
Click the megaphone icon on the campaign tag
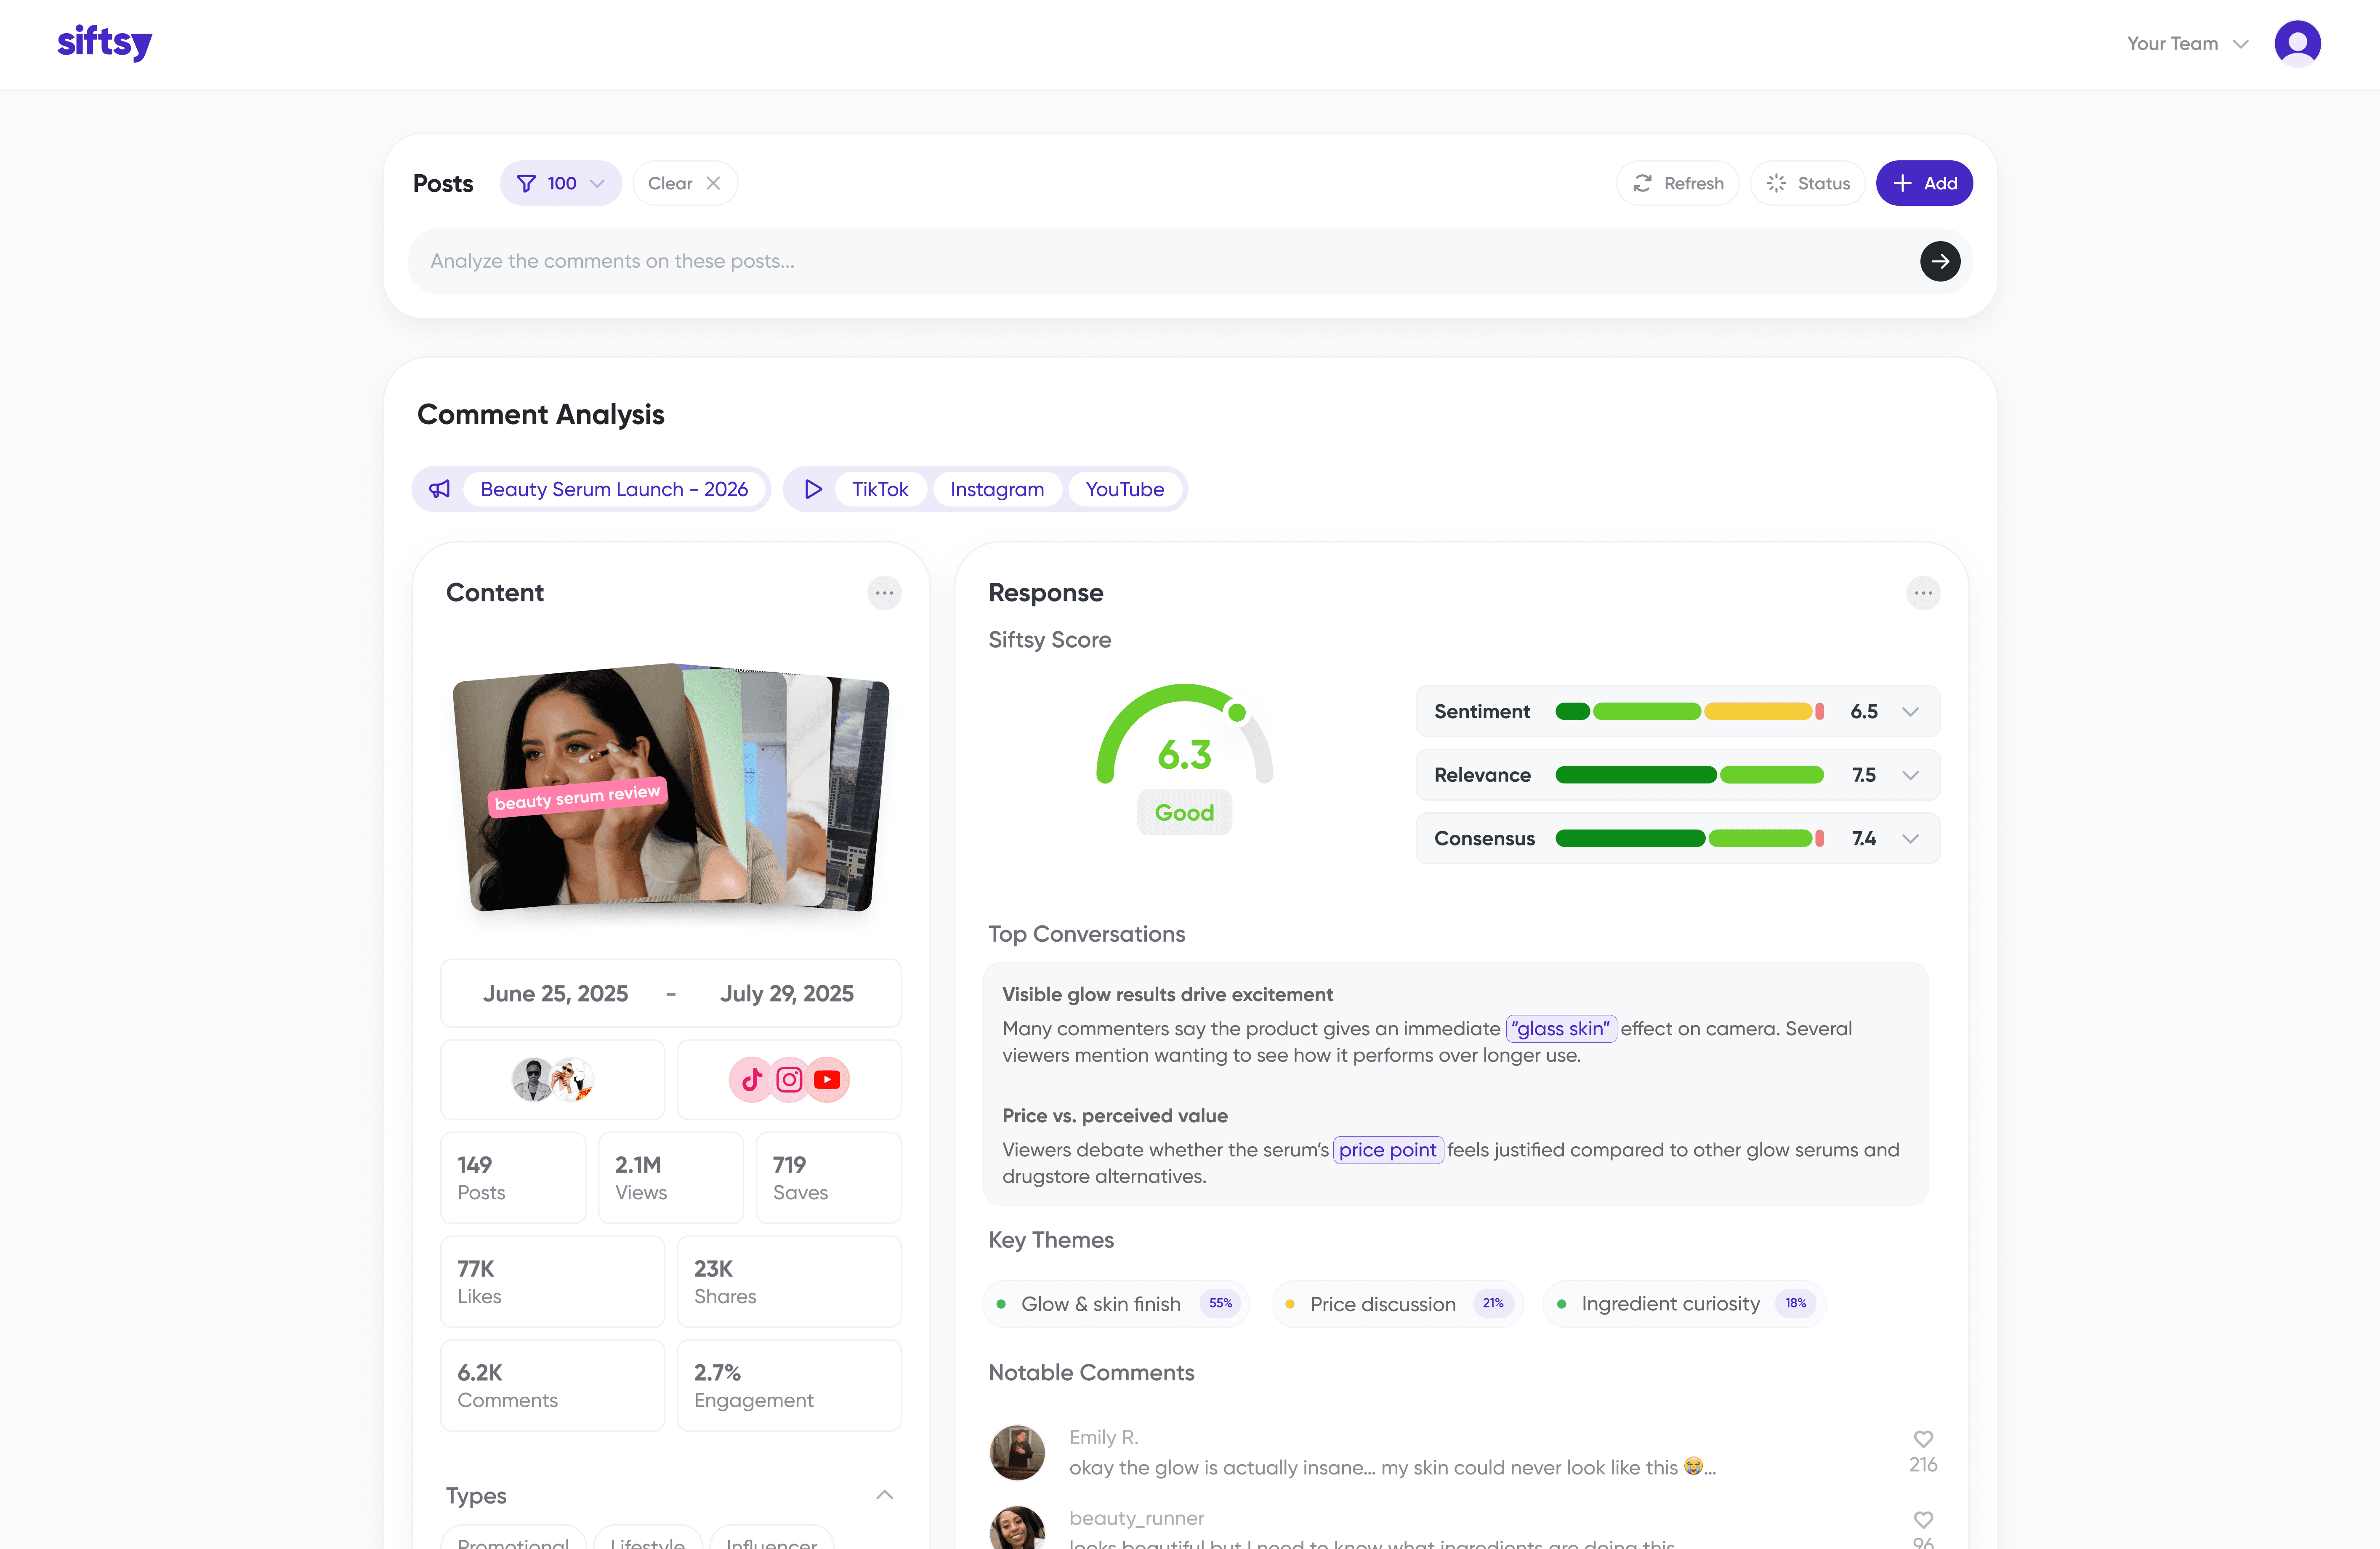pos(440,489)
